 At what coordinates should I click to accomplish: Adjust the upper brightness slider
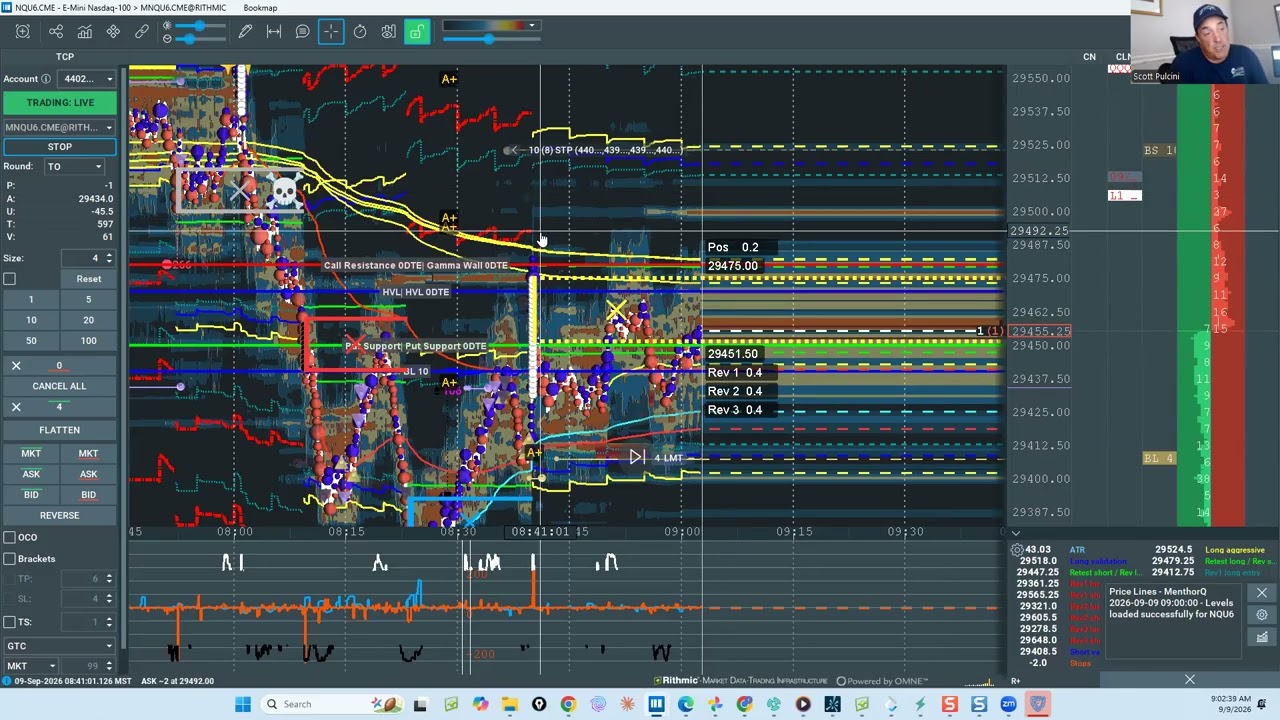tap(200, 26)
